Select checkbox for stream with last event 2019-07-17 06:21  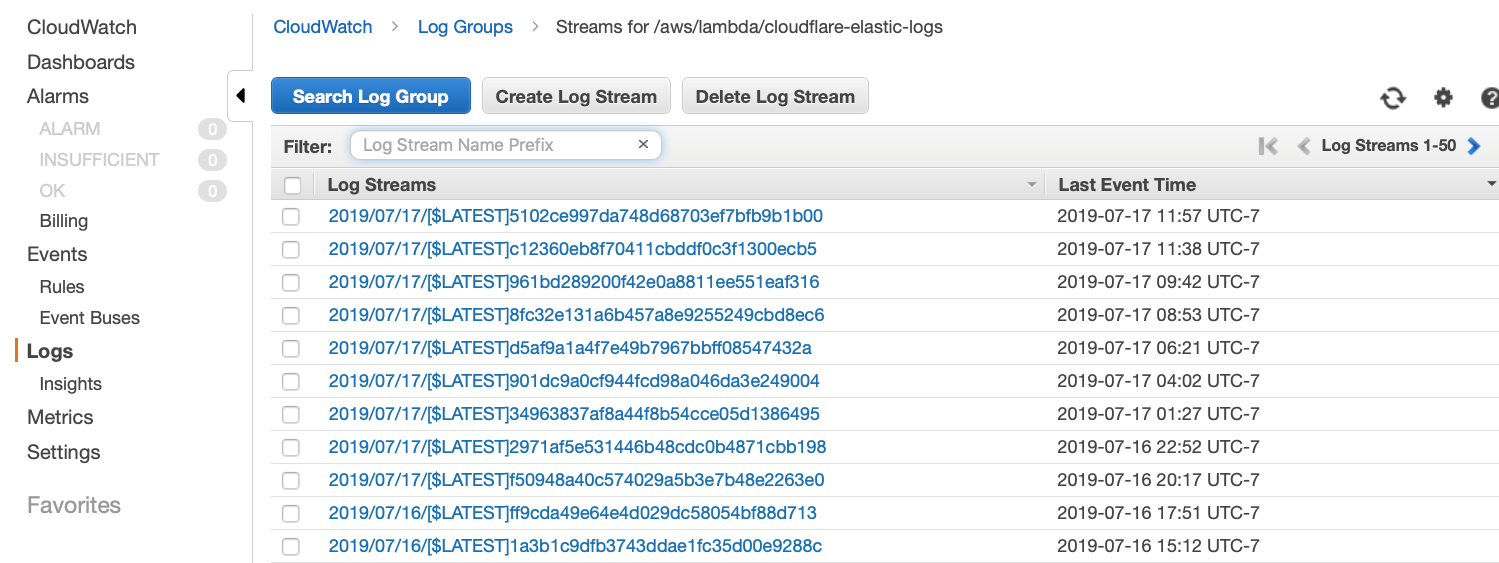click(x=291, y=349)
